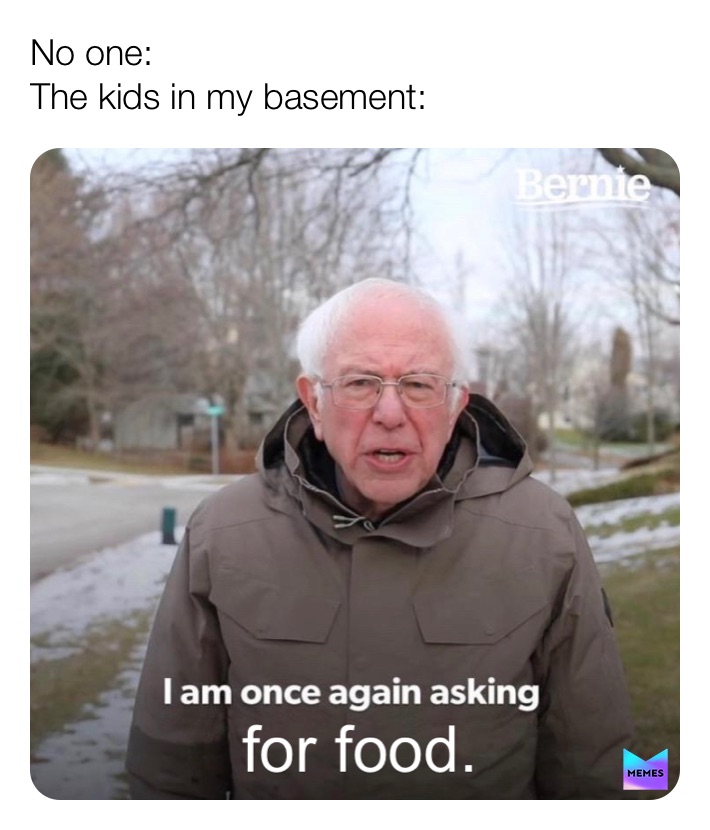Click the green bollard by the road

[169, 525]
